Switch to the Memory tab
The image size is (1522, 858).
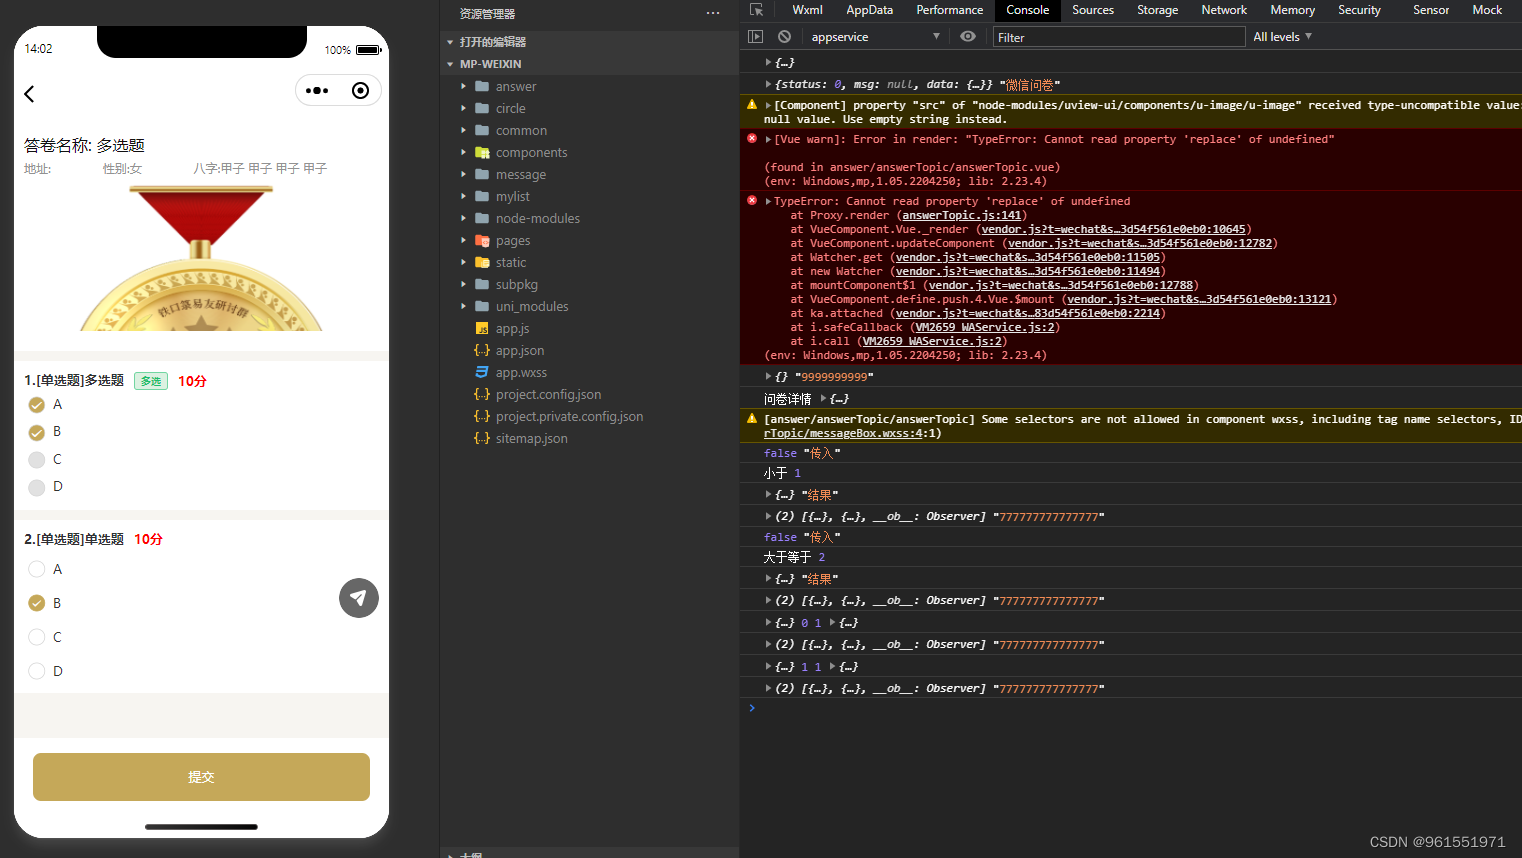pos(1292,10)
